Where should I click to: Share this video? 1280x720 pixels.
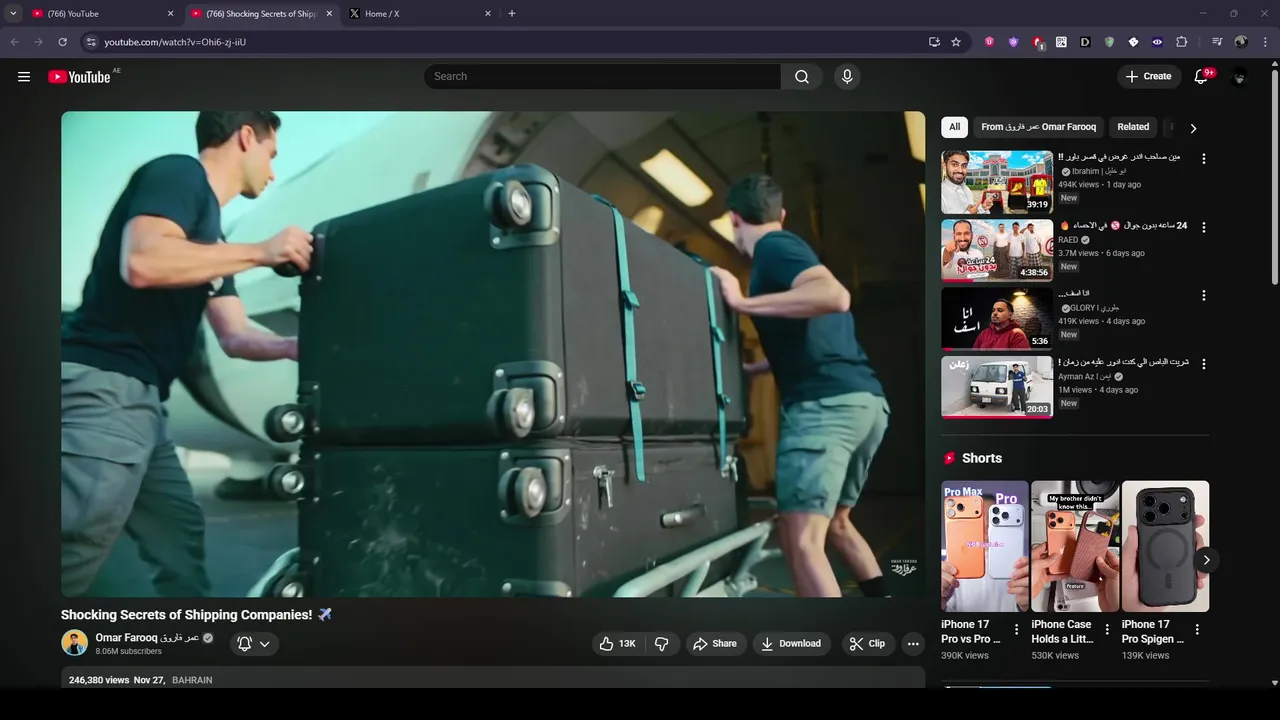click(x=715, y=644)
